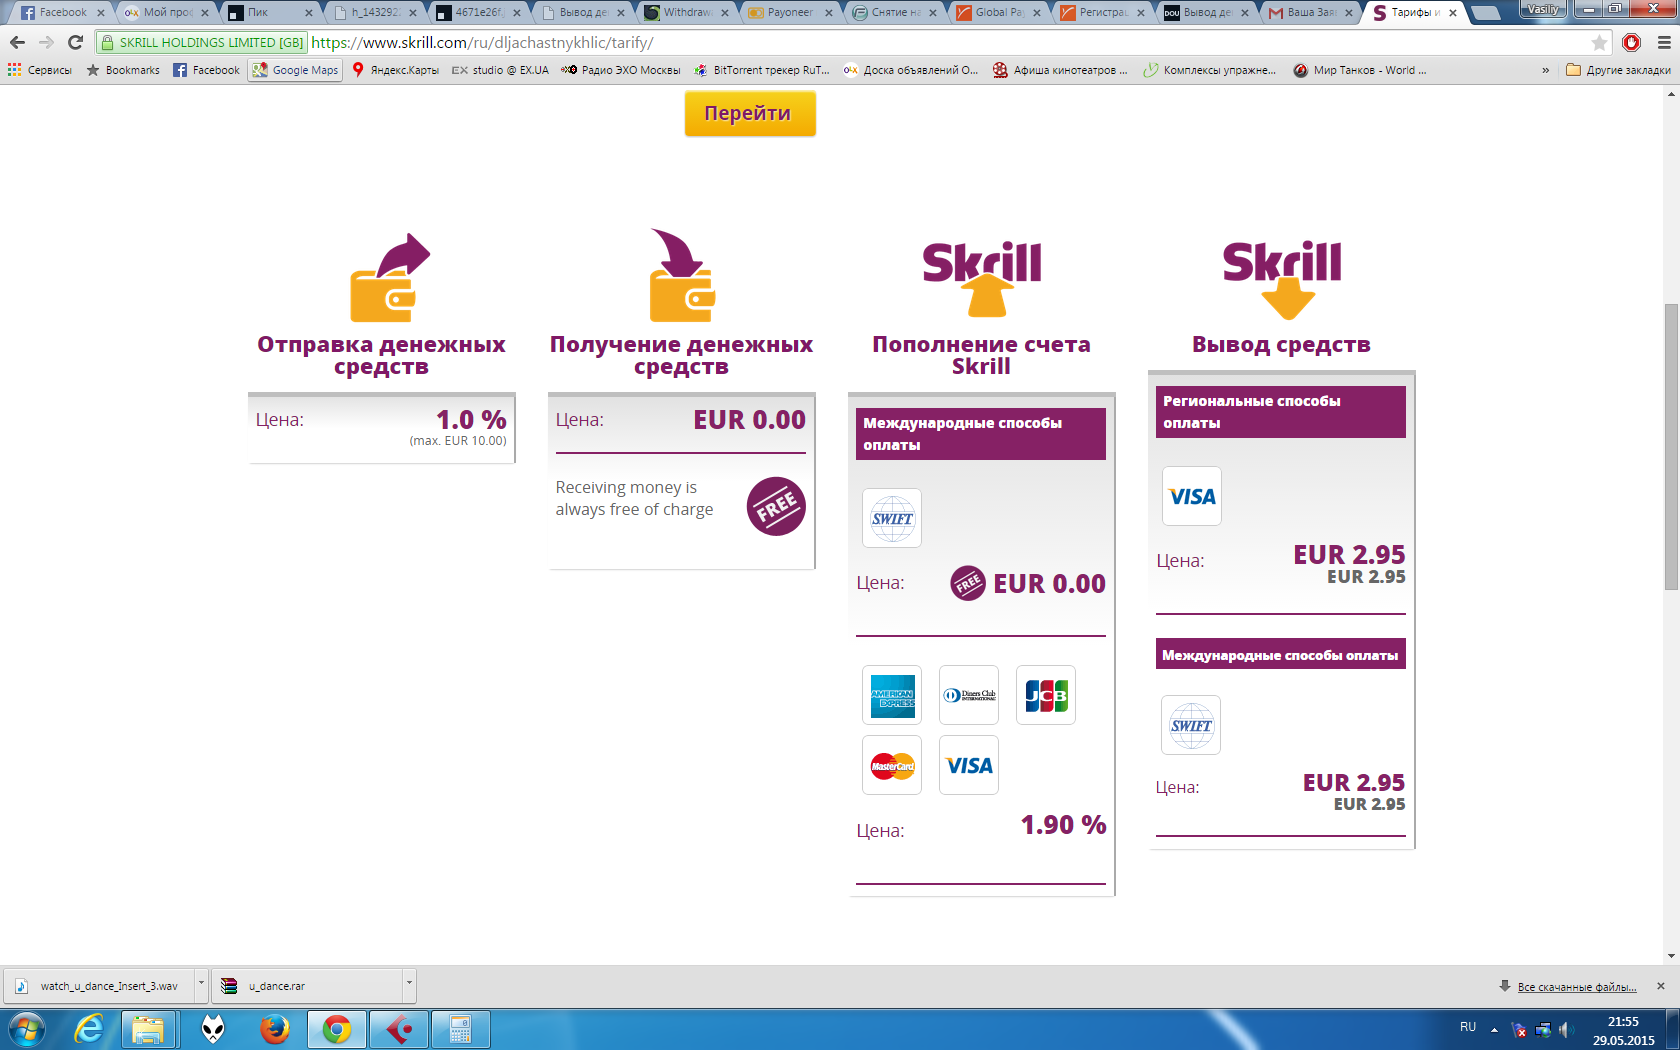Click the network icon in the system tray
This screenshot has height=1050, width=1680.
pos(1543,1029)
